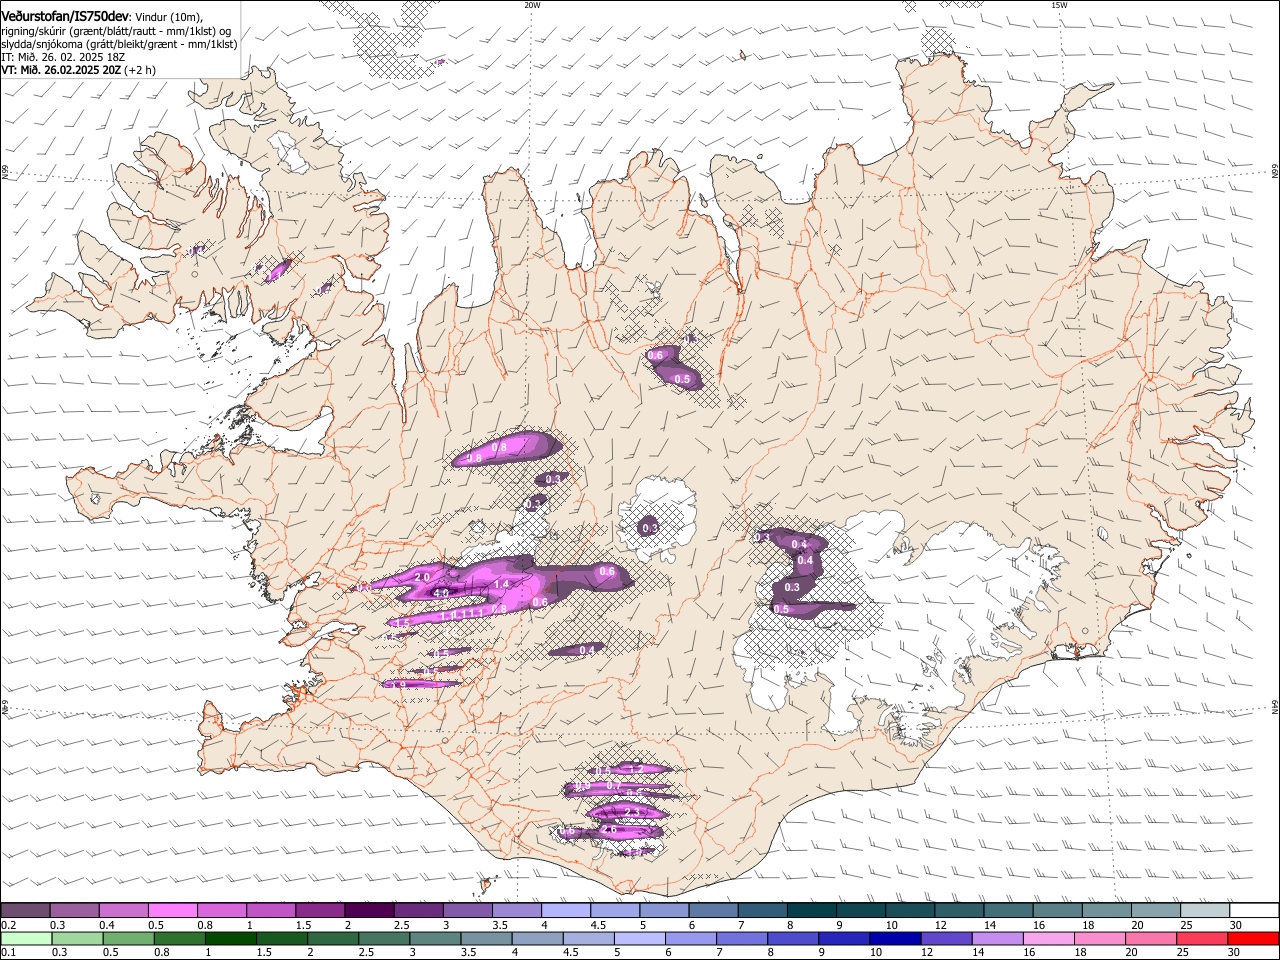This screenshot has width=1280, height=960.
Task: Select bottom-row violet swatch between 14 and 16
Action: 999,939
